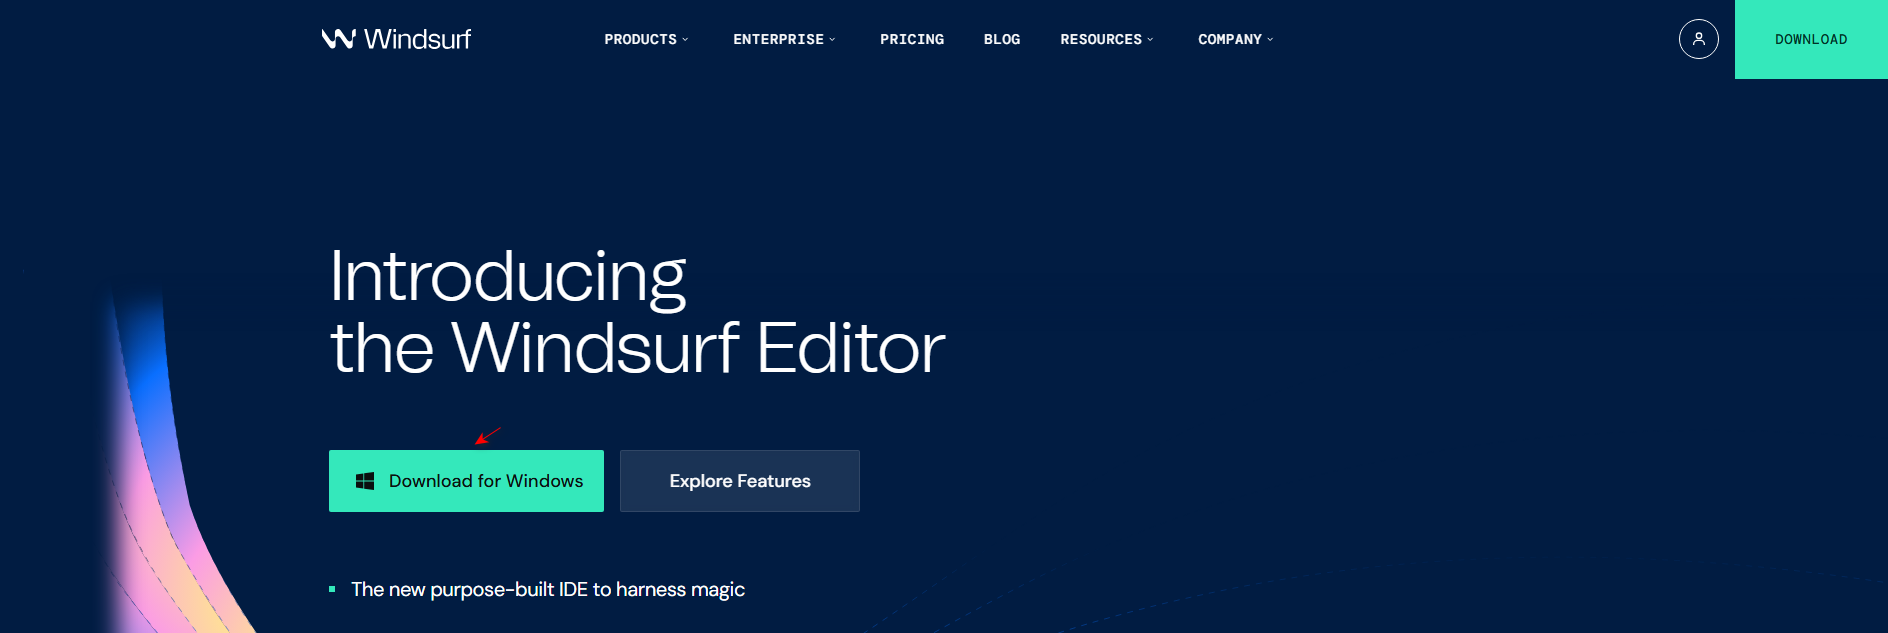1888x633 pixels.
Task: Expand the Products dropdown chevron
Action: pyautogui.click(x=685, y=40)
